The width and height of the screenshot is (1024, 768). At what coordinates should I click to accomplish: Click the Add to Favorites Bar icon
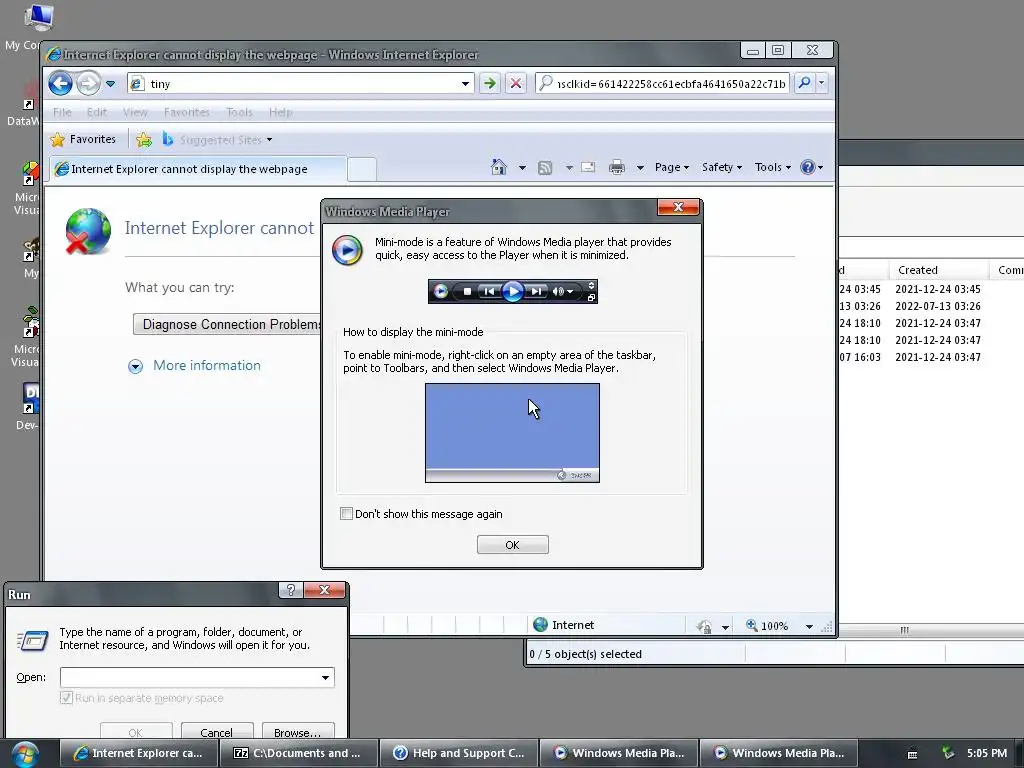(x=144, y=139)
